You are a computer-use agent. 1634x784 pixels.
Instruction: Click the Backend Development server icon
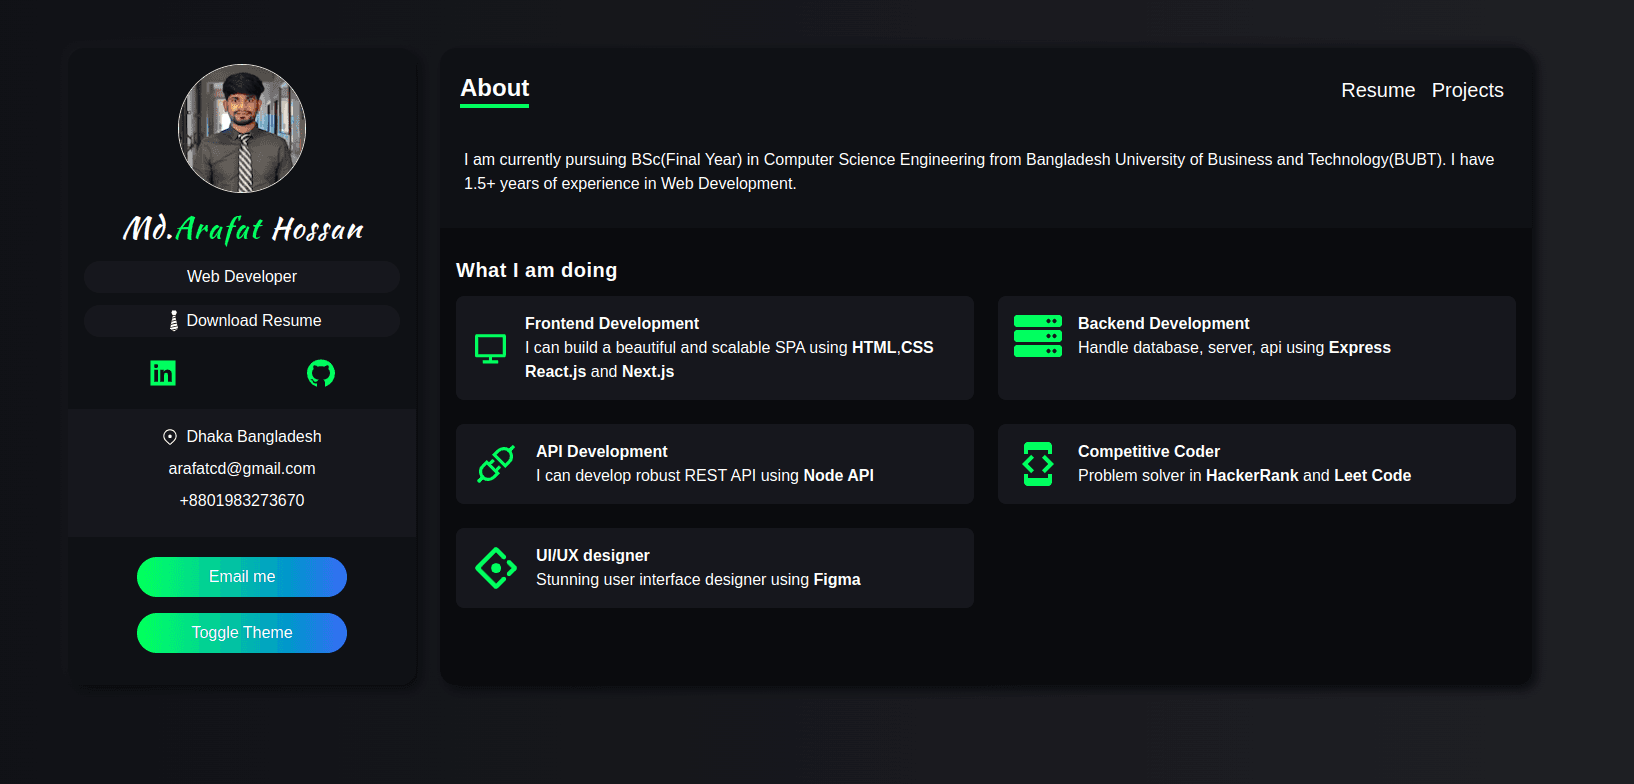pos(1037,336)
